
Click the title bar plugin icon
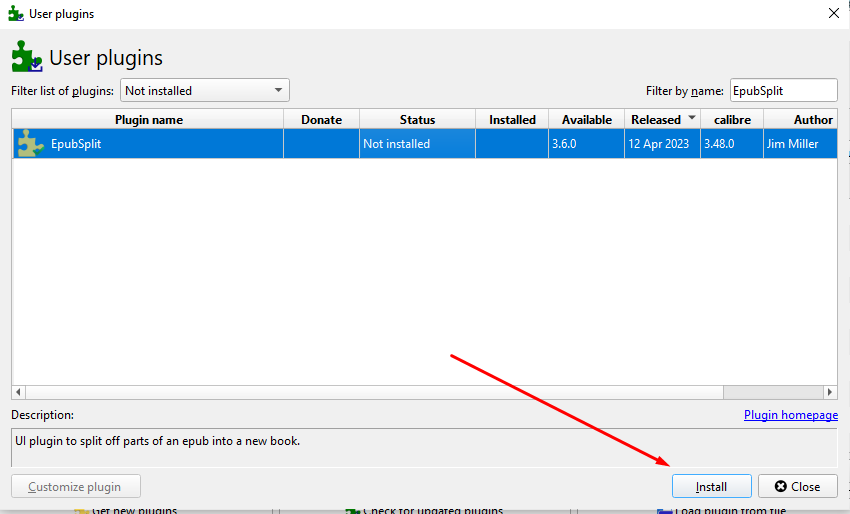16,14
